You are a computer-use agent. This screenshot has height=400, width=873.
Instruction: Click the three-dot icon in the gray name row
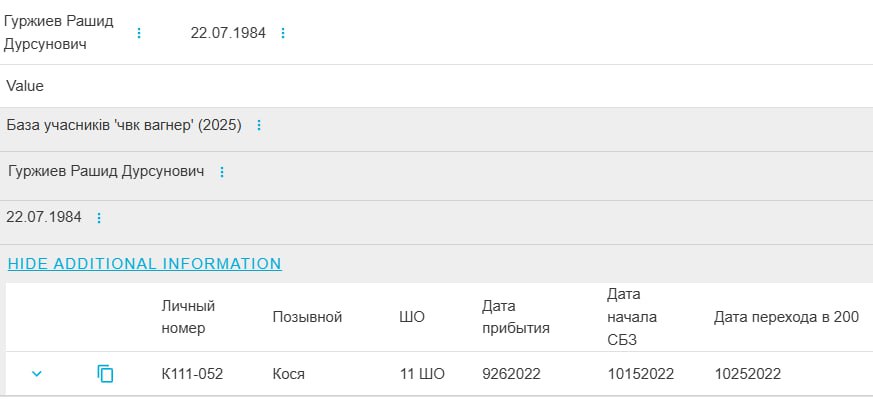click(222, 172)
